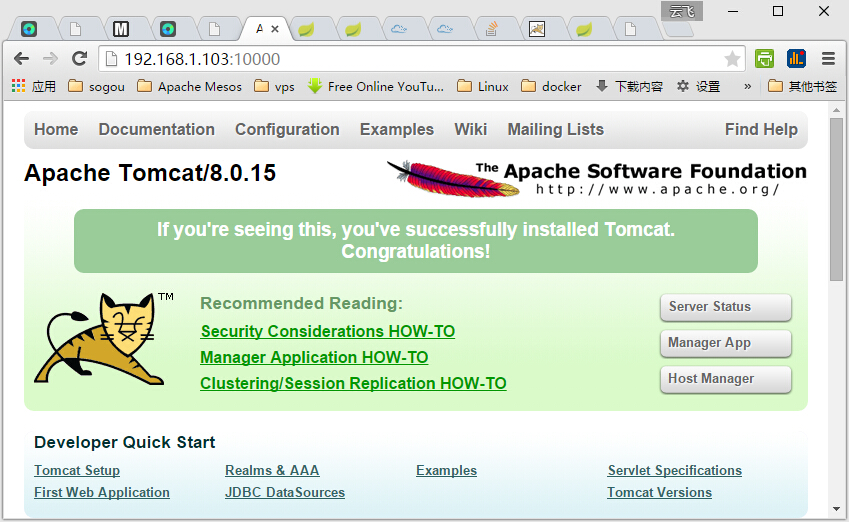
Task: Open Security Considerations HOW-TO link
Action: [328, 331]
